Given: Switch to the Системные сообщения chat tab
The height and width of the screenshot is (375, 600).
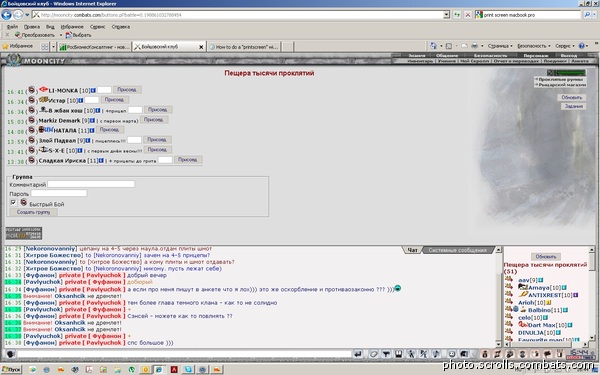Looking at the screenshot, I should tap(458, 250).
